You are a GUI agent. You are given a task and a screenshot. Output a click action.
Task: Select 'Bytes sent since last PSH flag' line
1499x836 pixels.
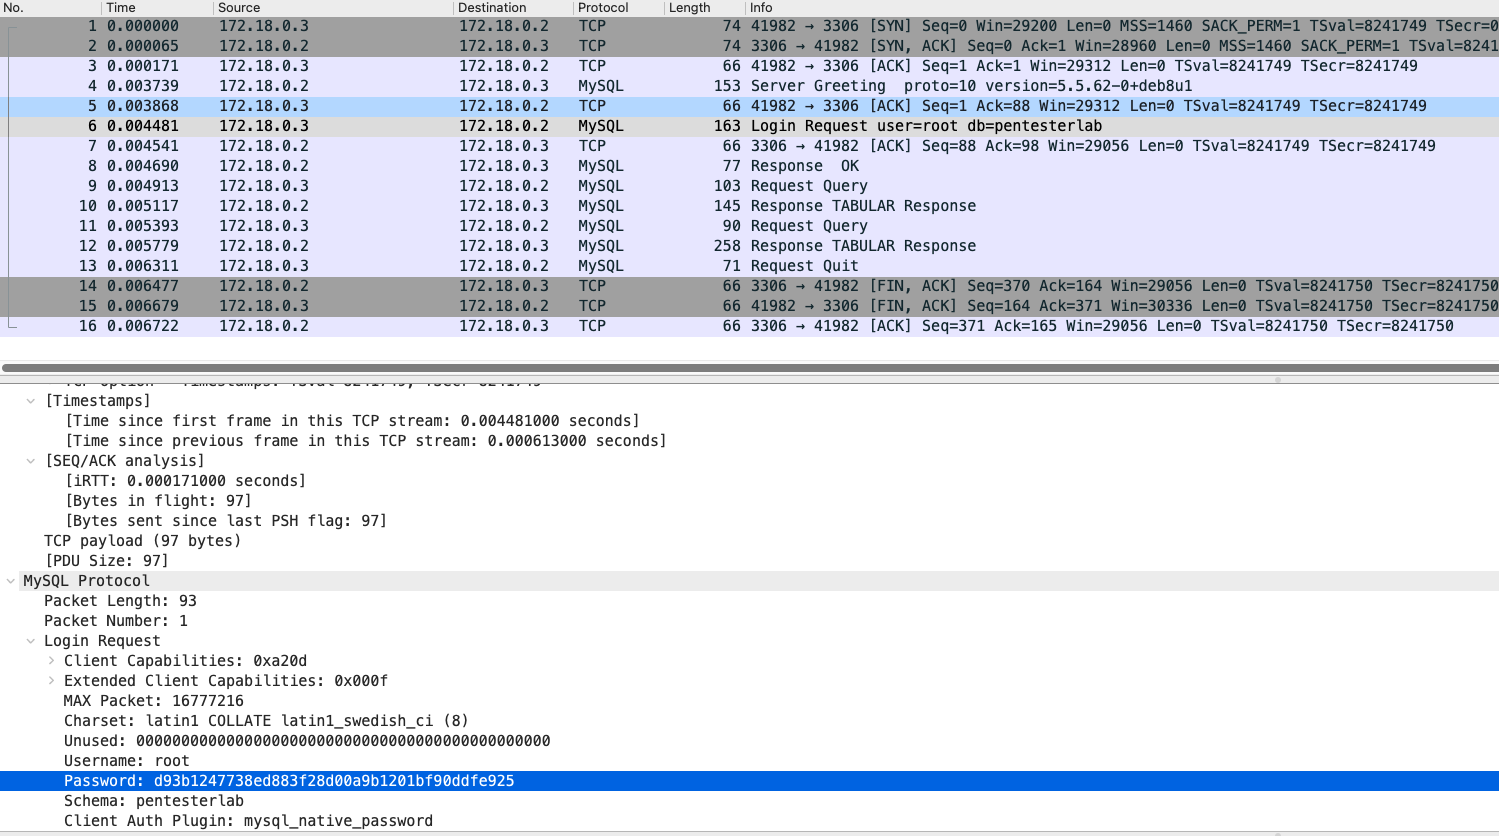[x=226, y=521]
